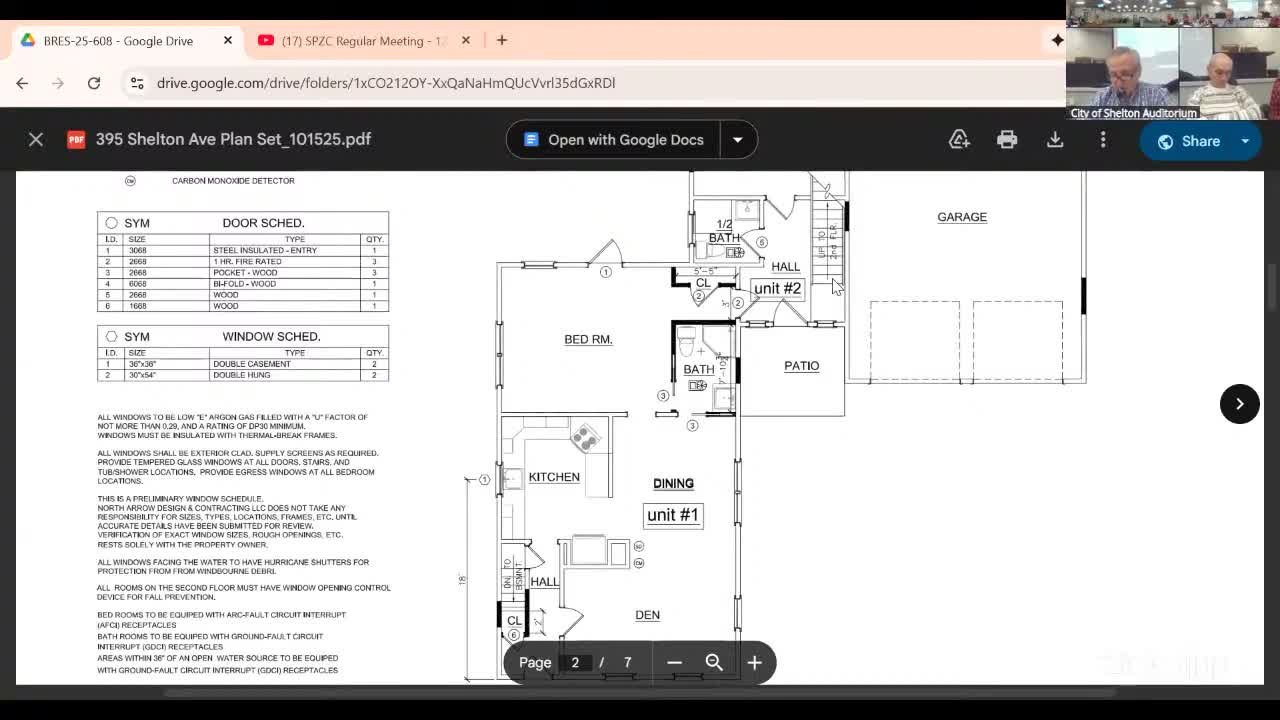Switch to SPZC Regular Meeting YouTube tab
The height and width of the screenshot is (720, 1280).
pyautogui.click(x=365, y=41)
